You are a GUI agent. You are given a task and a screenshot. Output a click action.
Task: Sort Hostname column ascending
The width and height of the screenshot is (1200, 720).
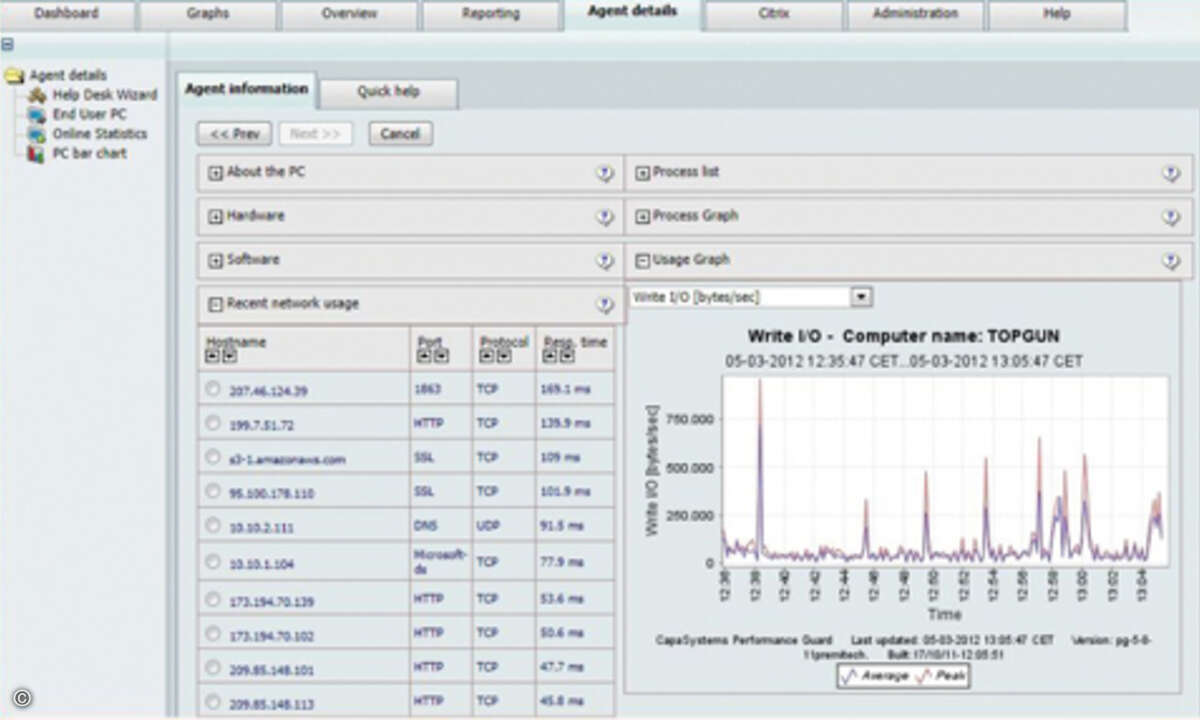pyautogui.click(x=212, y=356)
